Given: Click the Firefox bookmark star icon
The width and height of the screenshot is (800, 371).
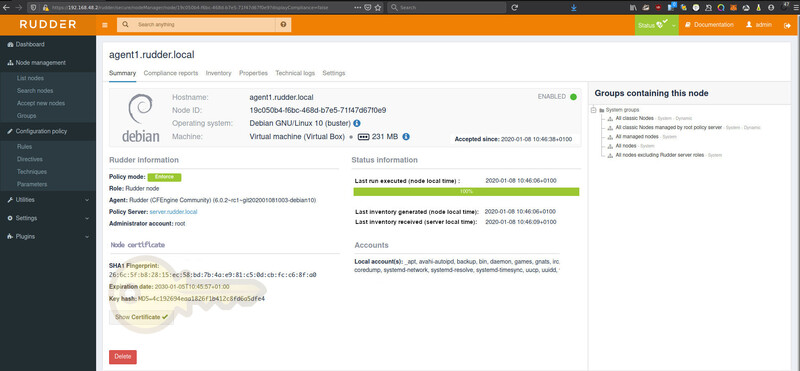Looking at the screenshot, I should (378, 8).
